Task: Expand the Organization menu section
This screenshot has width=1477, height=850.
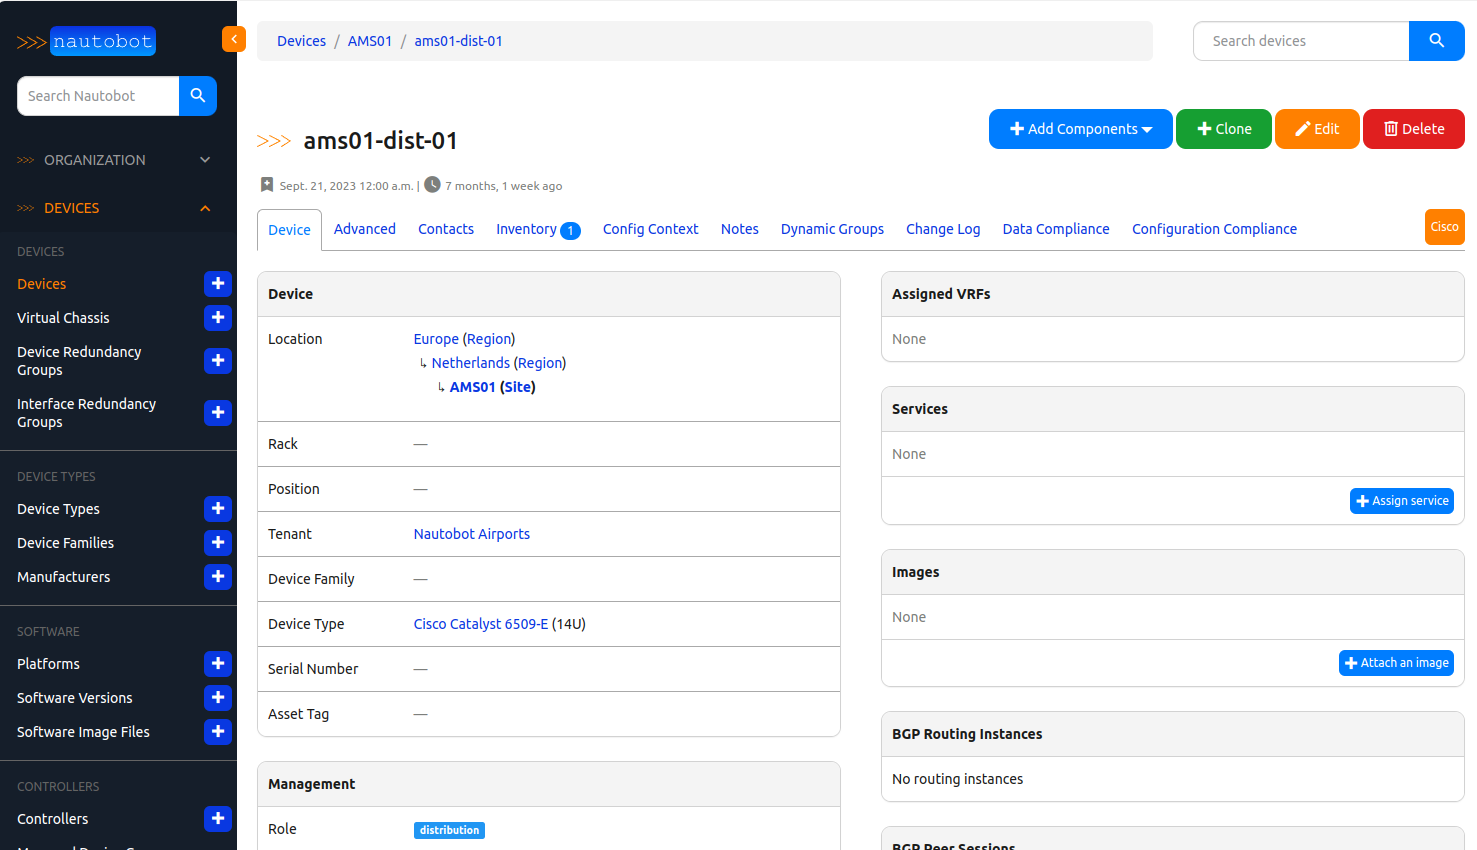Action: [x=115, y=160]
